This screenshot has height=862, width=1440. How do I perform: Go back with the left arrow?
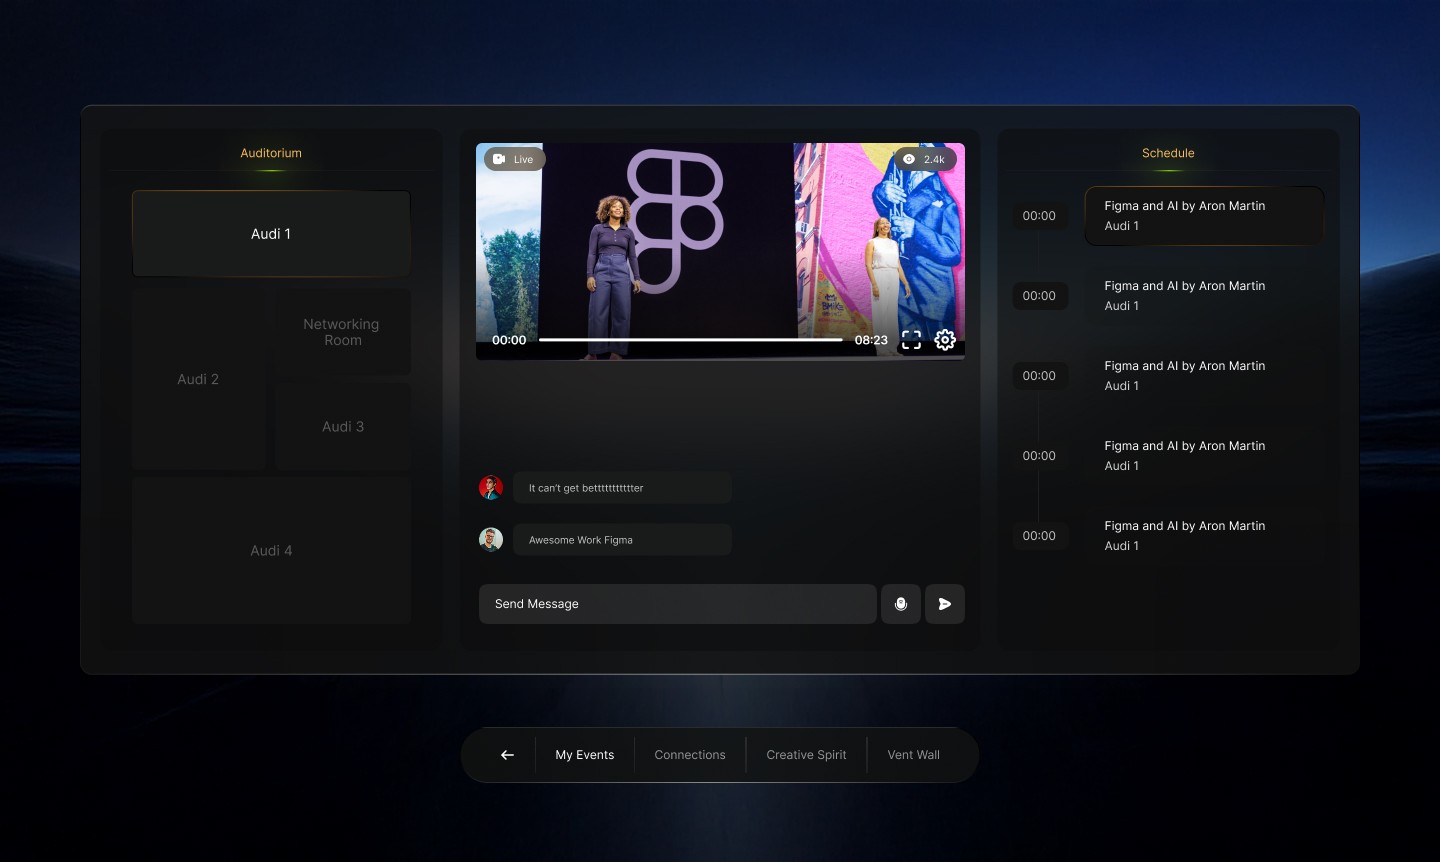pos(507,755)
